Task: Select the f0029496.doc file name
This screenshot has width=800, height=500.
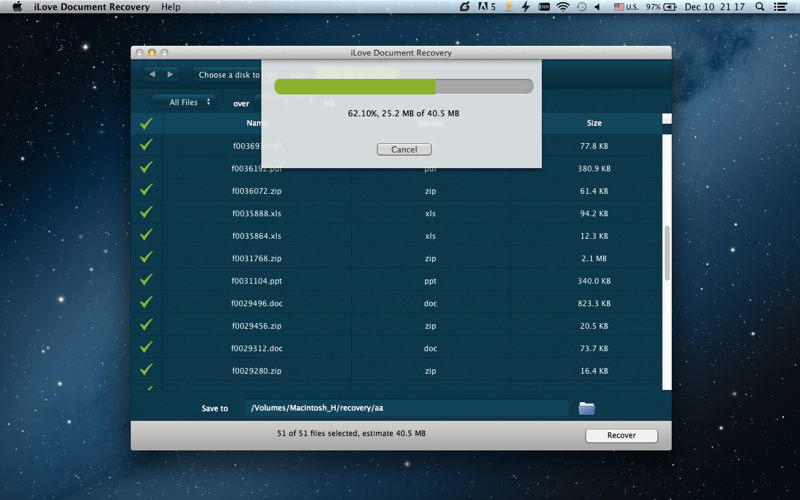Action: (257, 303)
